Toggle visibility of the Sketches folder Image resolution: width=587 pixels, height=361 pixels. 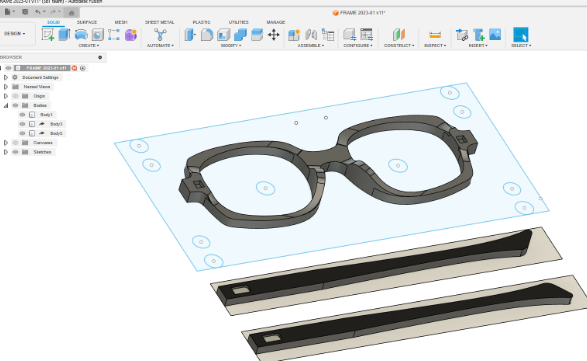coord(15,152)
